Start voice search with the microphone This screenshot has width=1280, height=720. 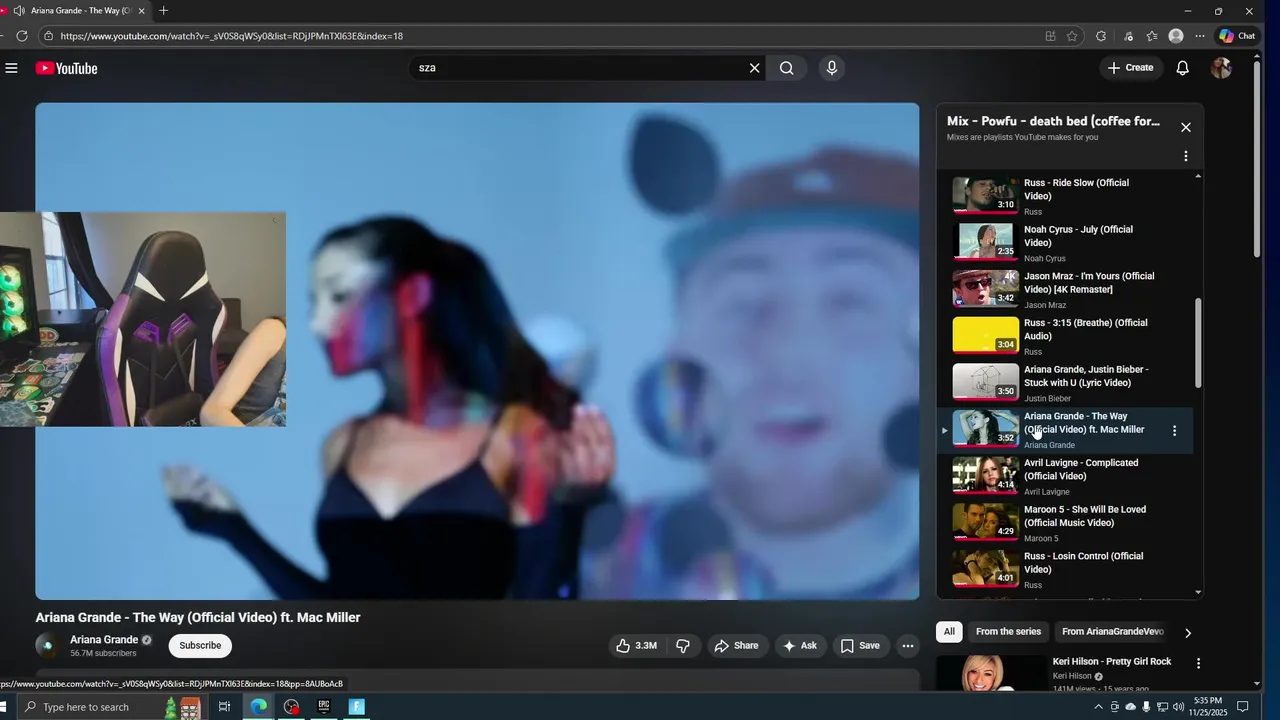point(831,68)
